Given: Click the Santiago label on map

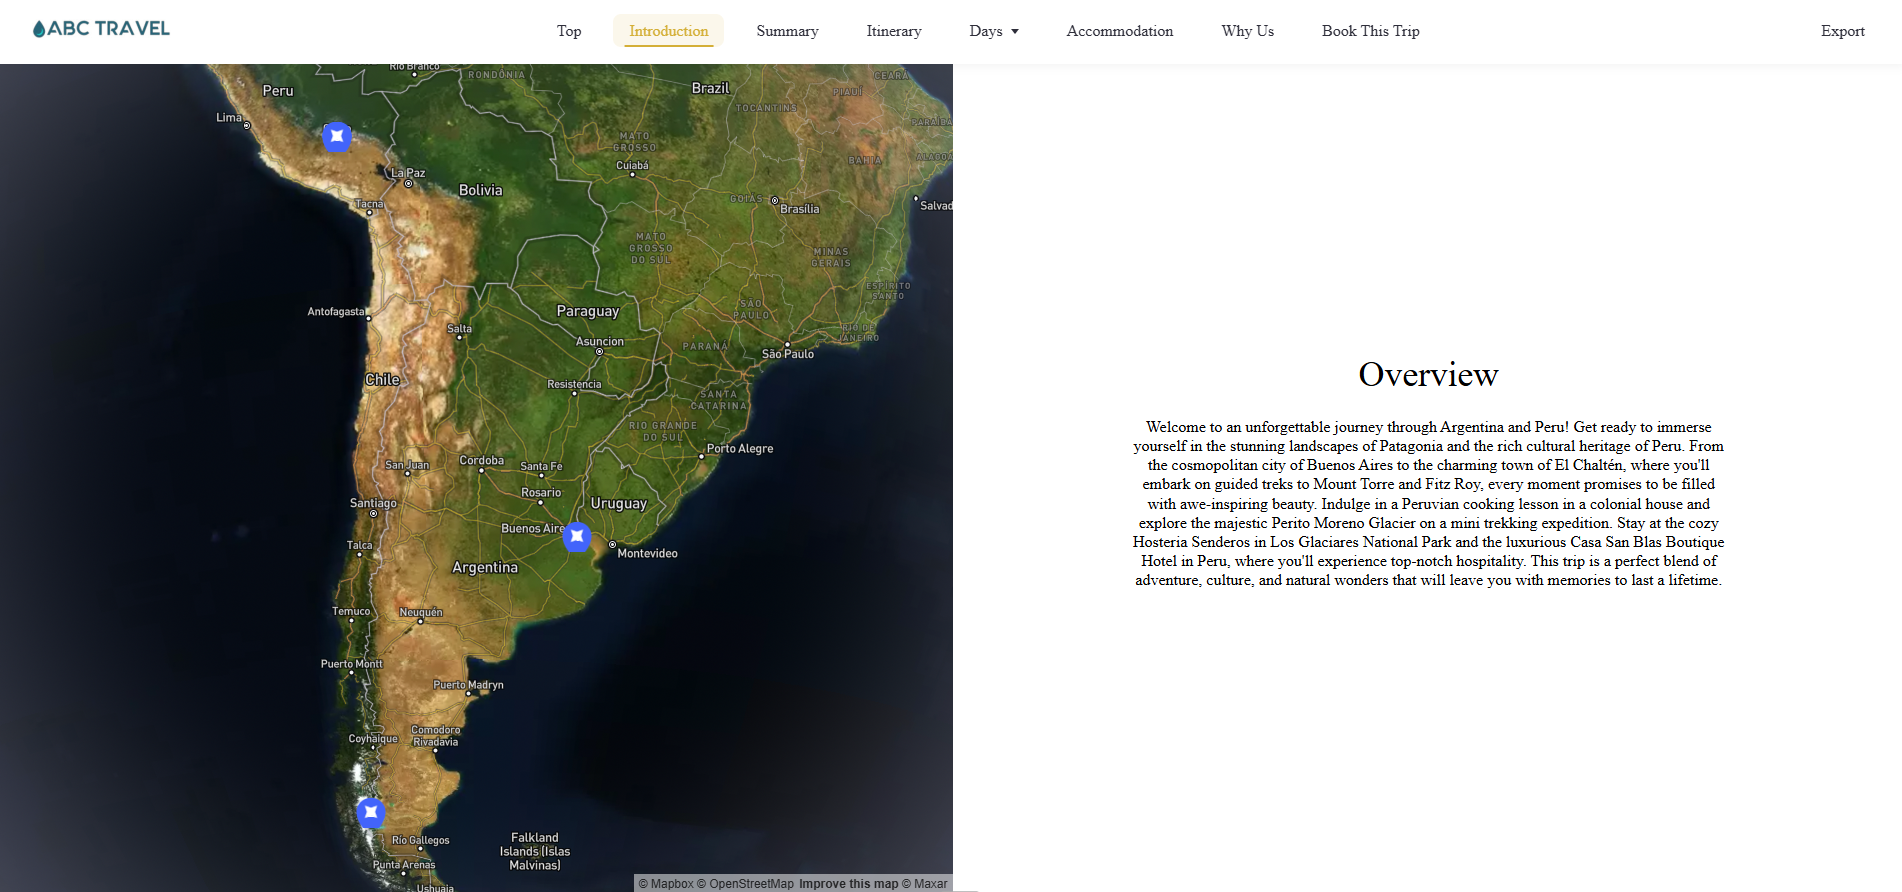Looking at the screenshot, I should [373, 503].
